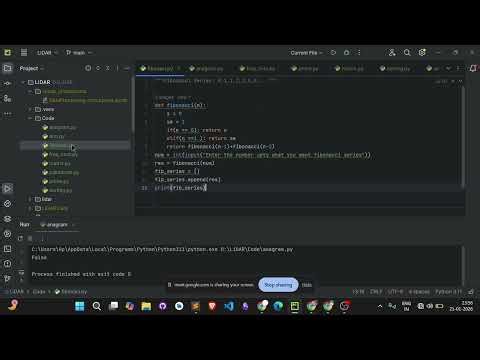This screenshot has height=360, width=480.
Task: Show hidden editor tabs chevron
Action: (x=448, y=68)
